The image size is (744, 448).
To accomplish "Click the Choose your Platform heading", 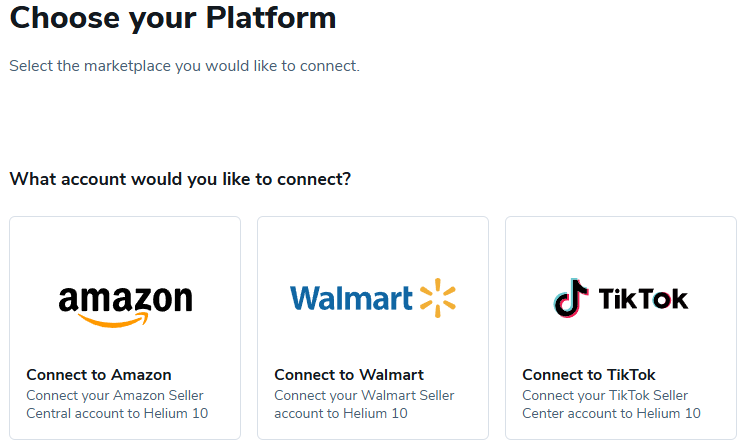I will coord(173,17).
